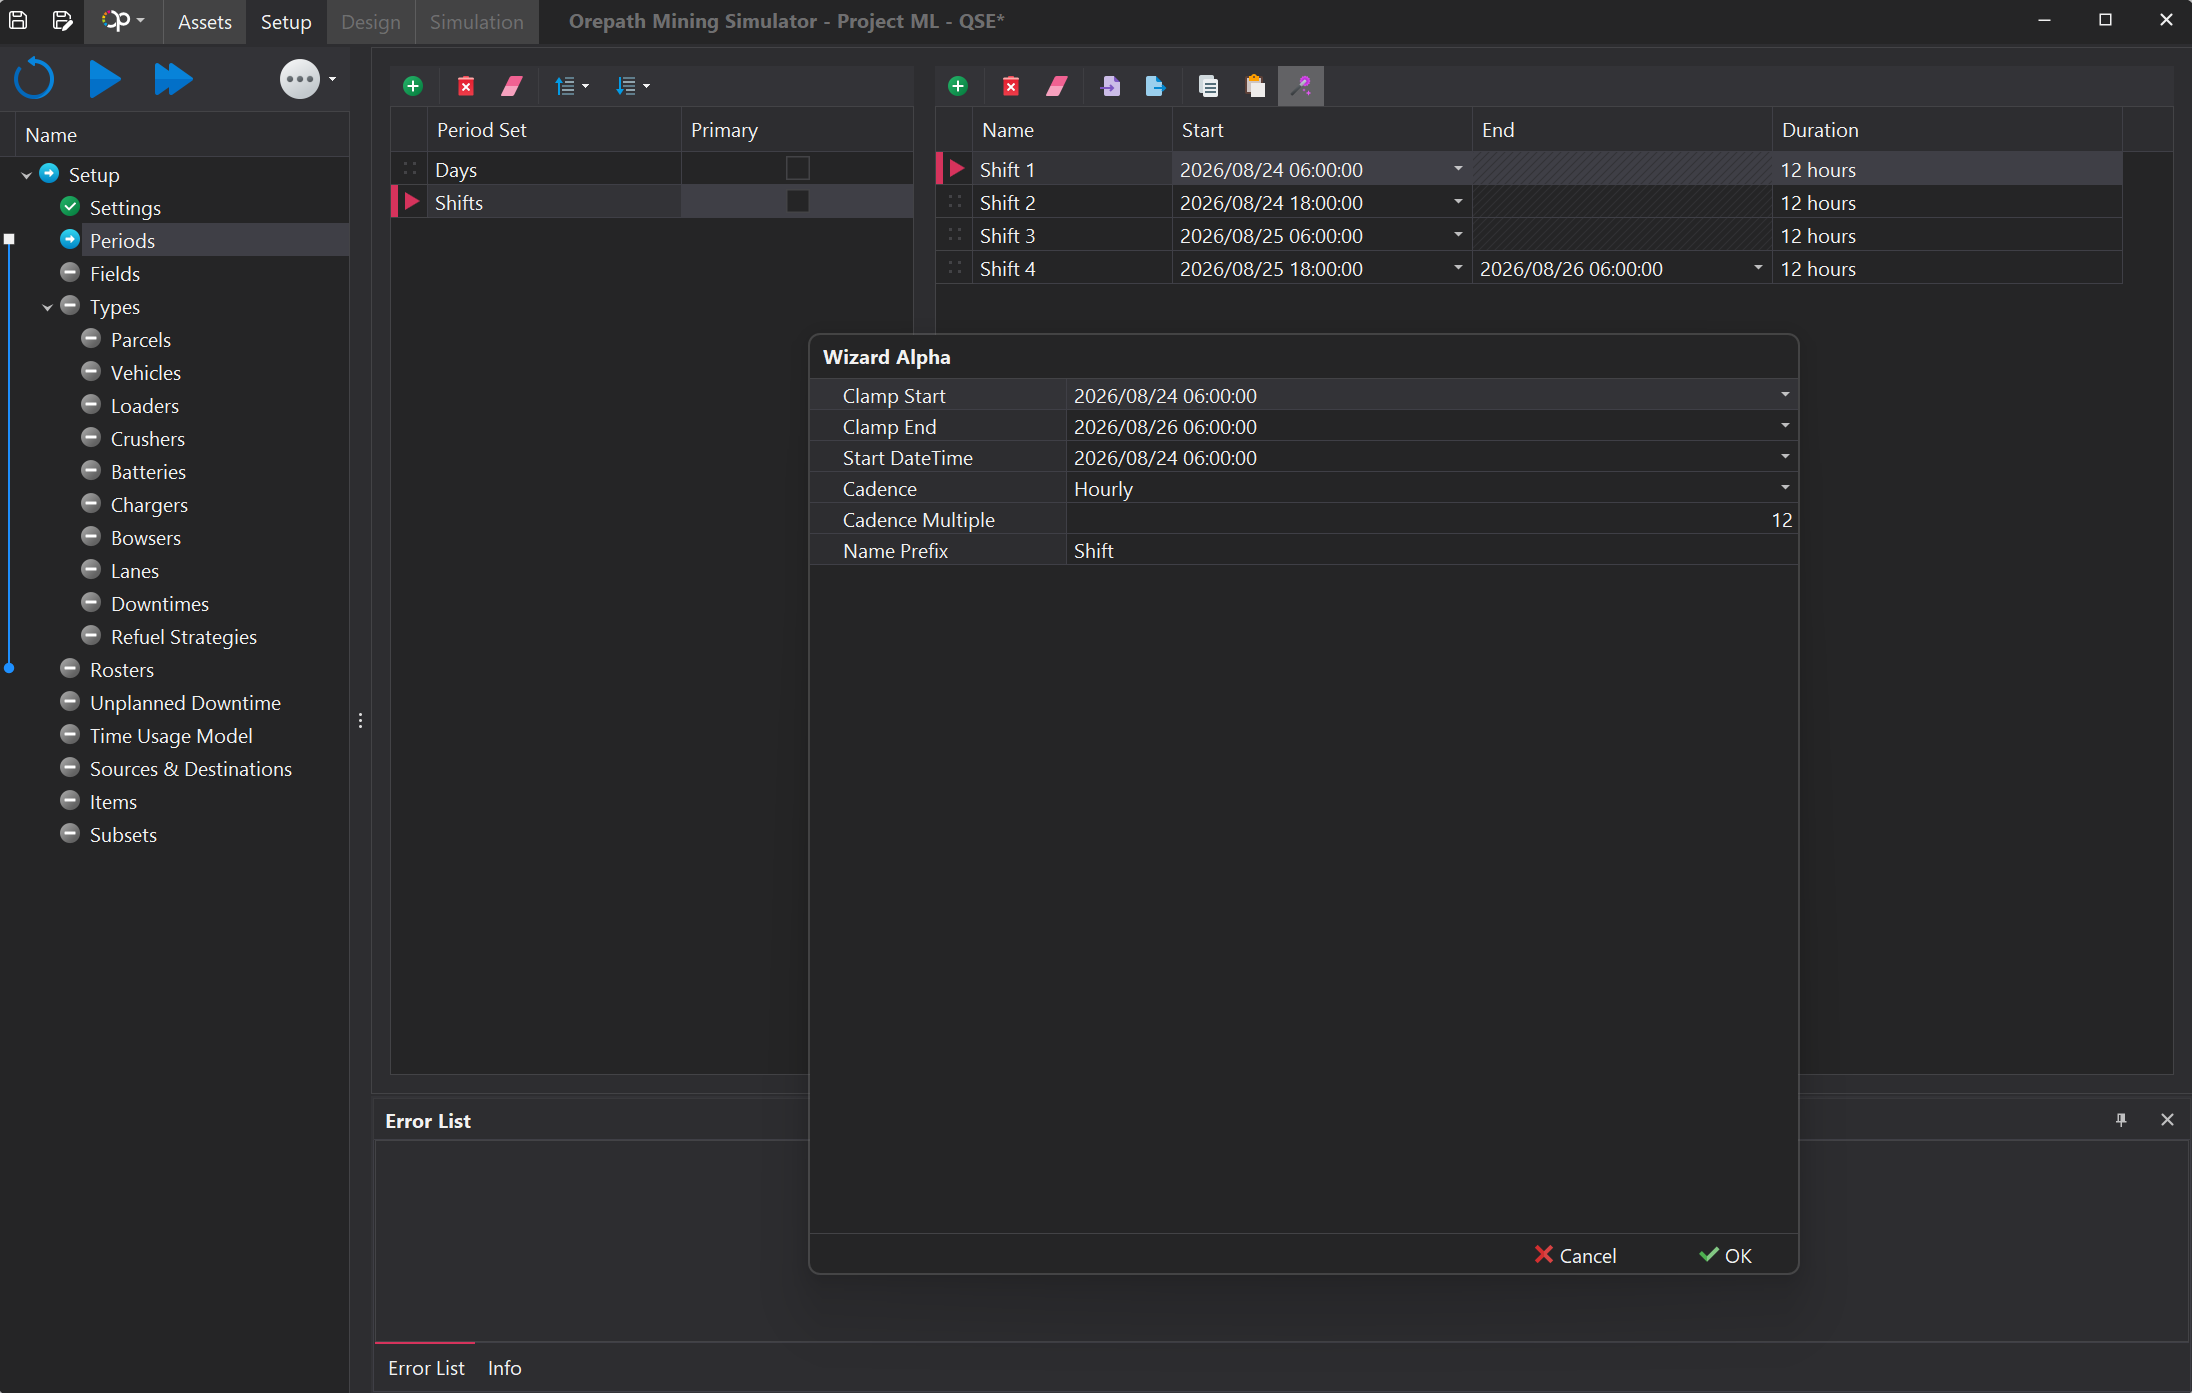
Task: Pin the Error List panel
Action: pyautogui.click(x=2121, y=1120)
